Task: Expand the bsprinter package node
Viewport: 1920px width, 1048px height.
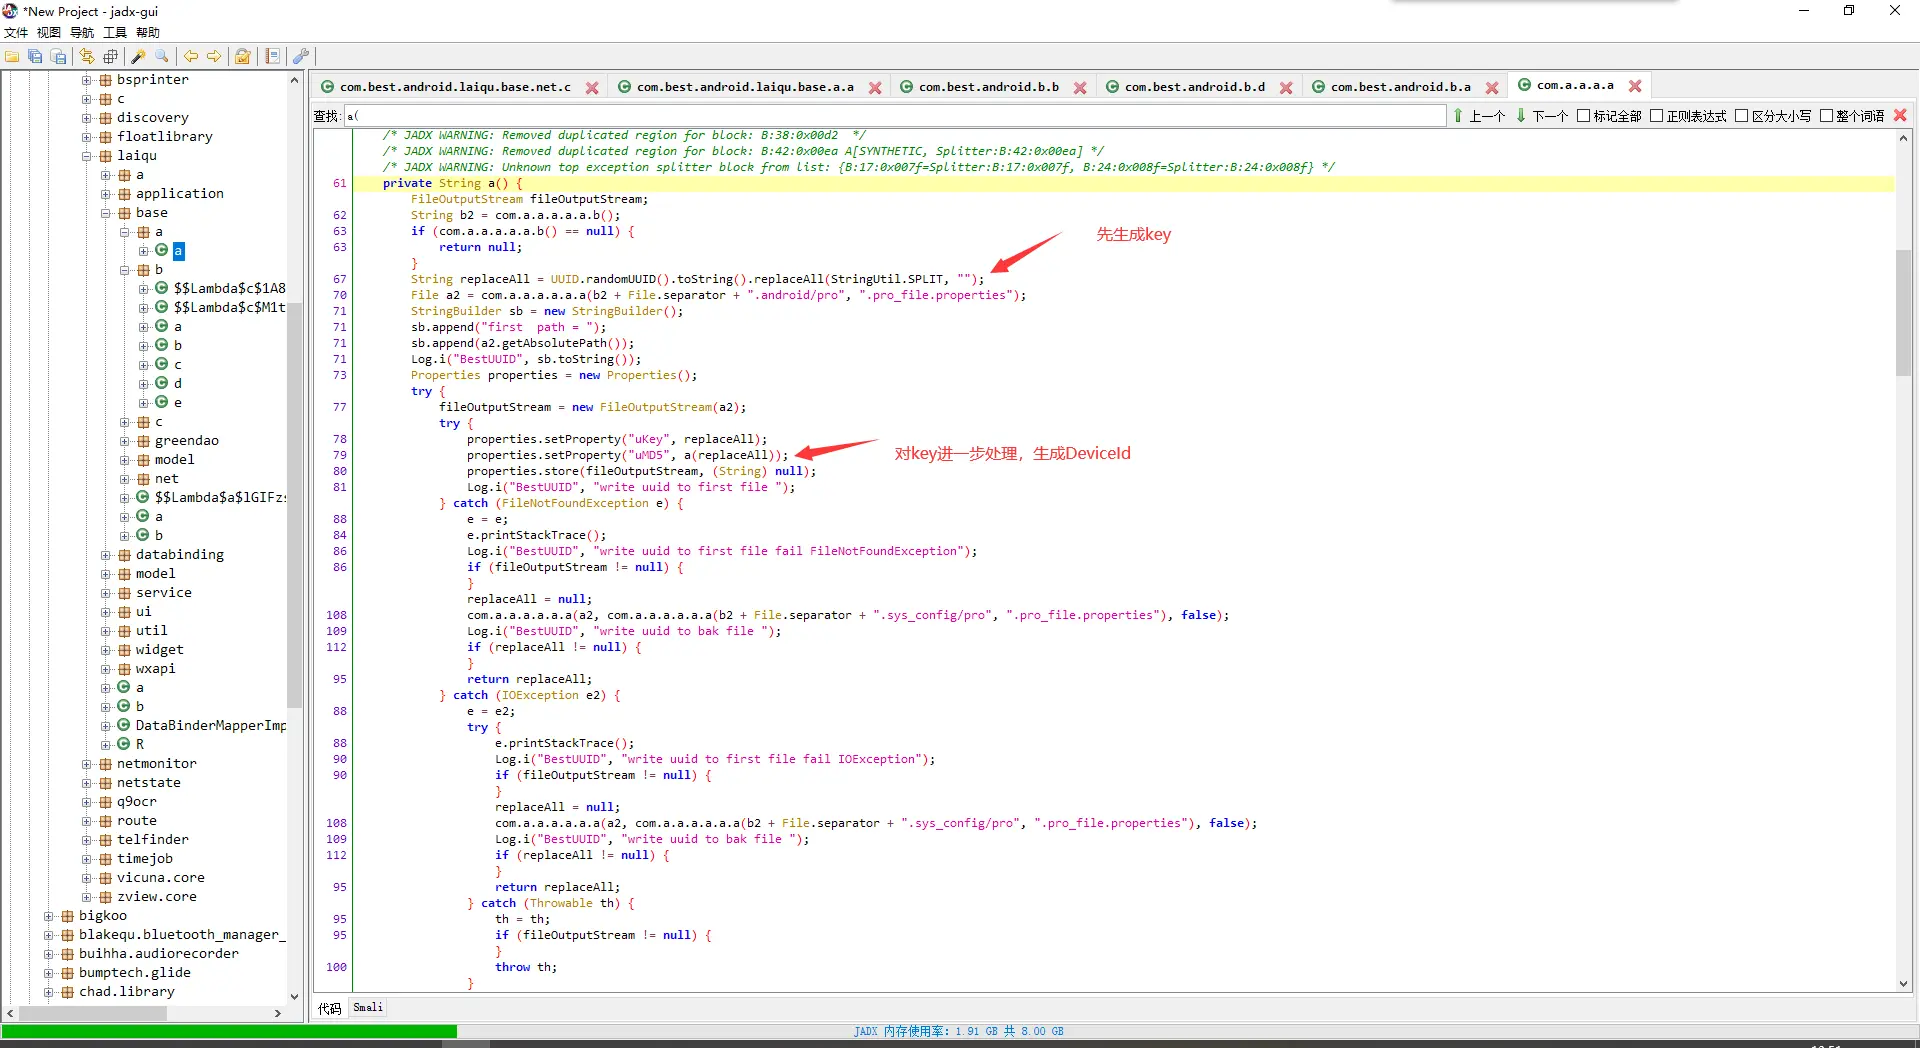Action: tap(87, 80)
